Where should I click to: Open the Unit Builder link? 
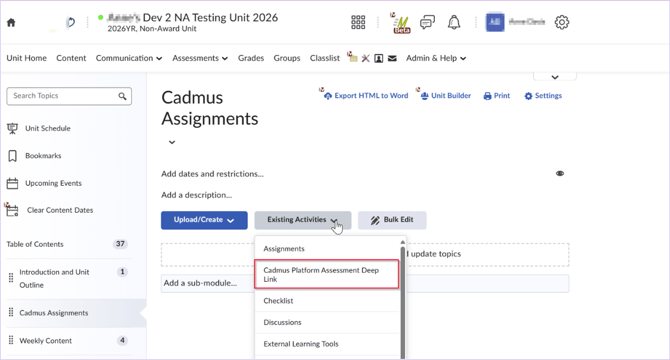pos(446,96)
